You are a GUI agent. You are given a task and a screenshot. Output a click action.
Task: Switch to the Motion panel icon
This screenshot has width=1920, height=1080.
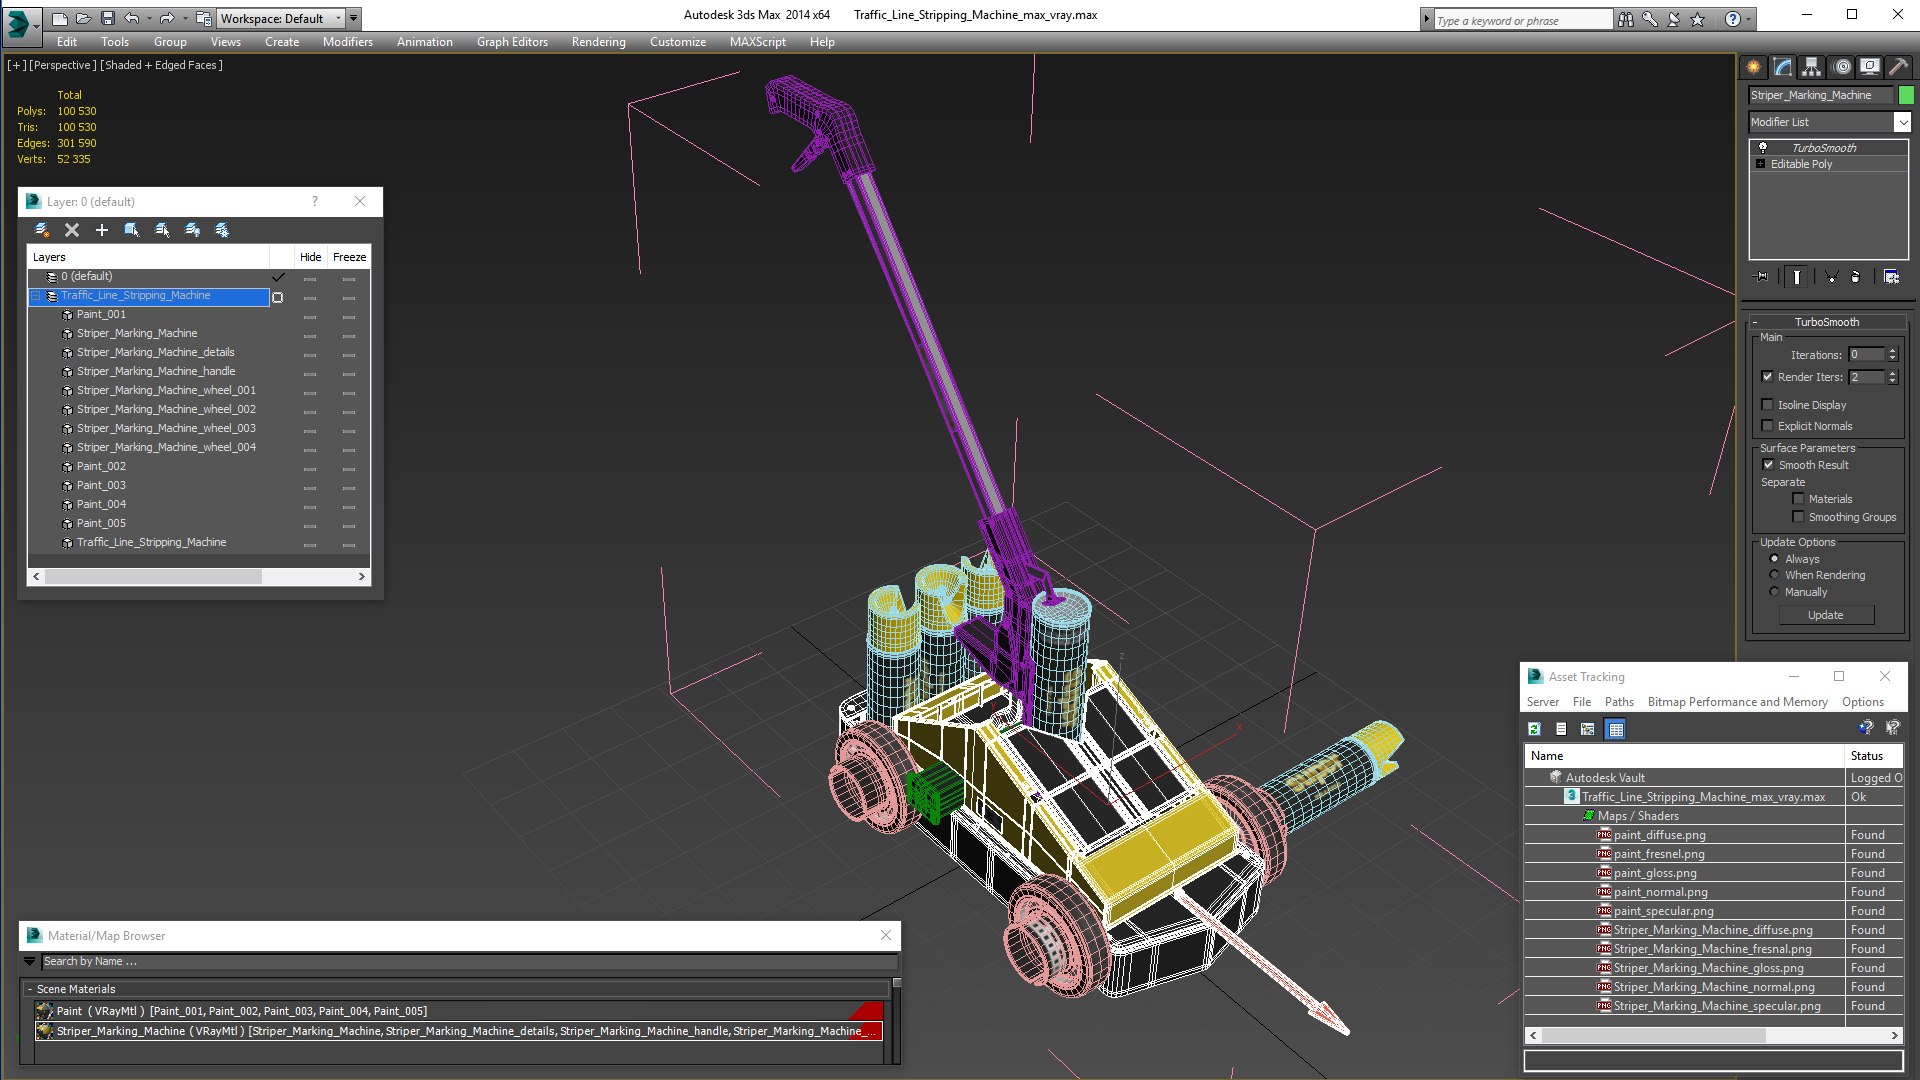1841,67
